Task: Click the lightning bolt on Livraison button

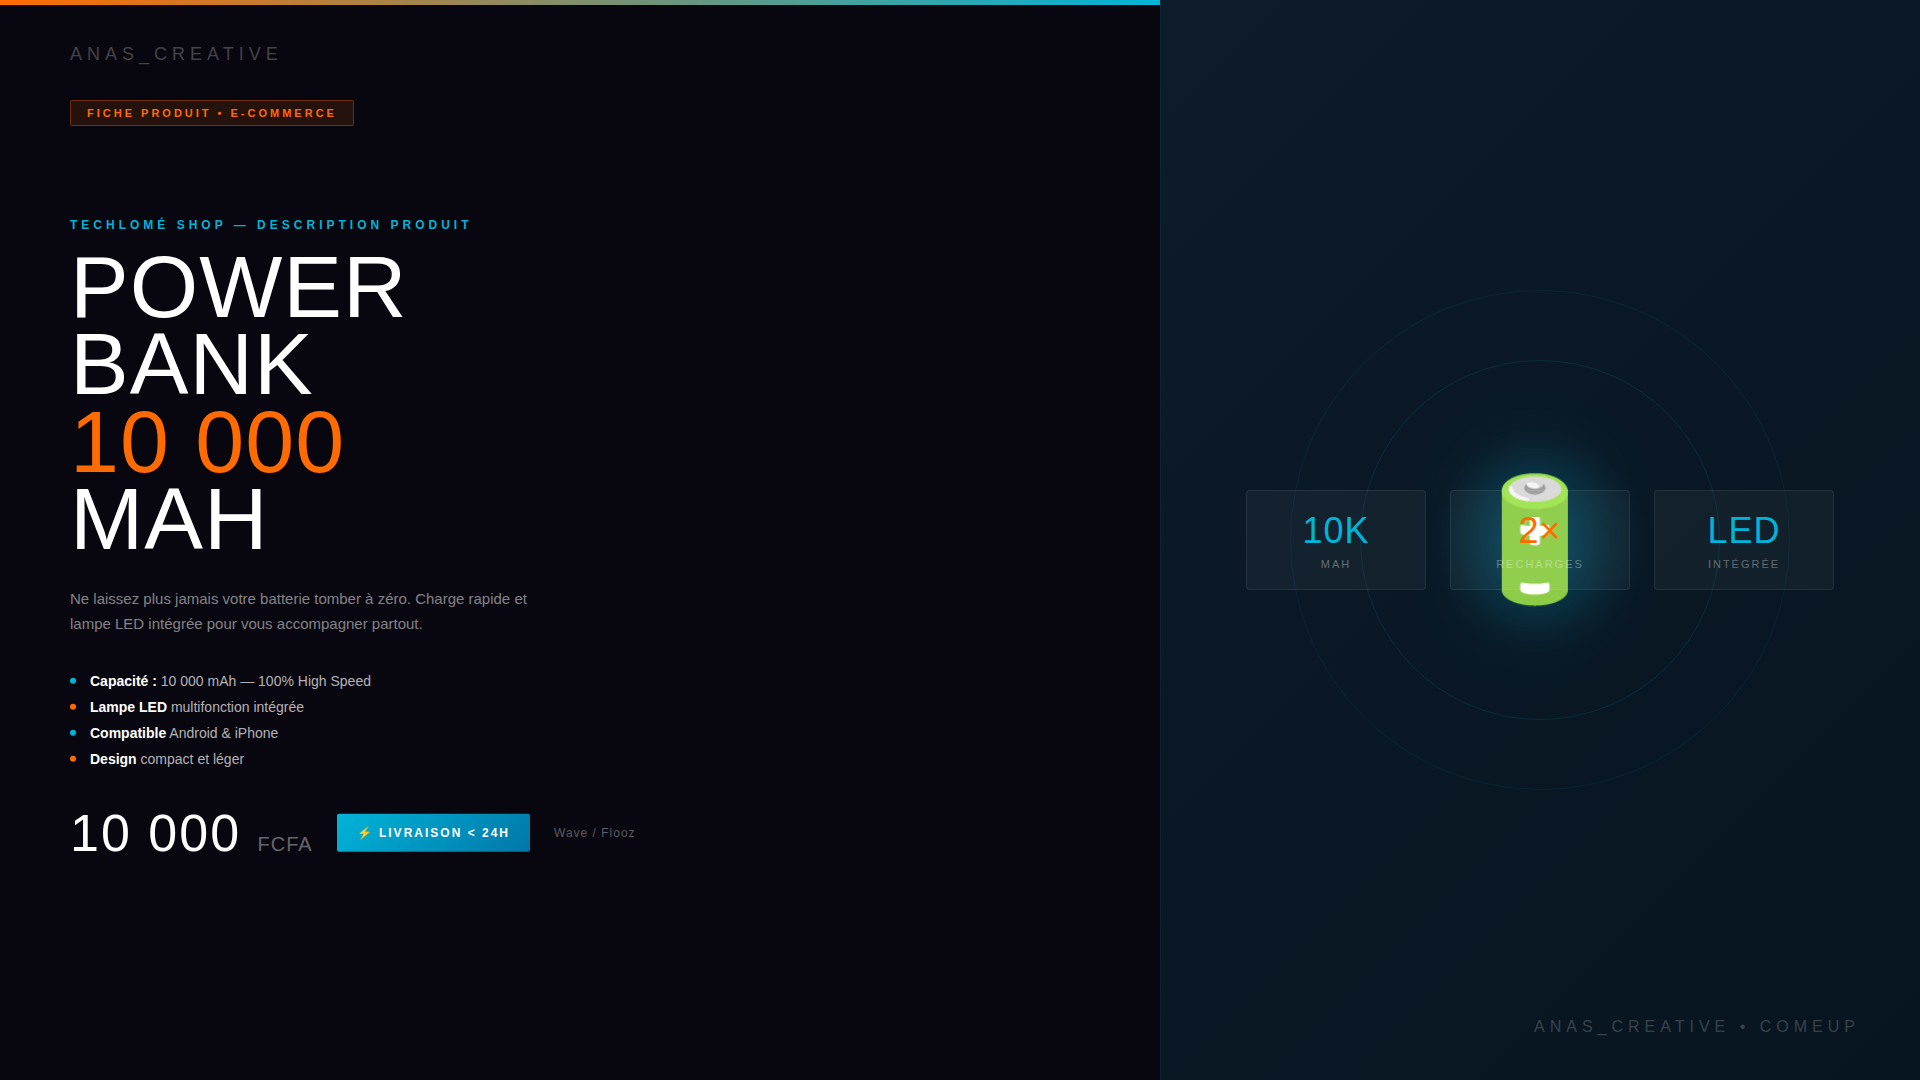Action: coord(365,833)
